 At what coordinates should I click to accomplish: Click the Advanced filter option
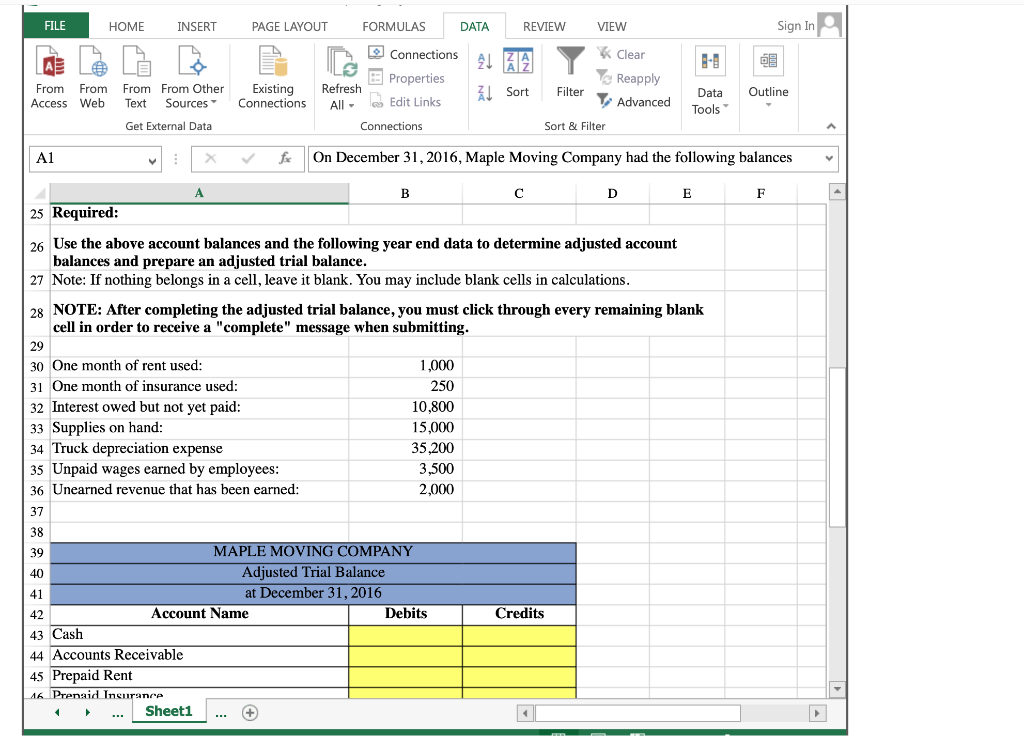(x=634, y=101)
